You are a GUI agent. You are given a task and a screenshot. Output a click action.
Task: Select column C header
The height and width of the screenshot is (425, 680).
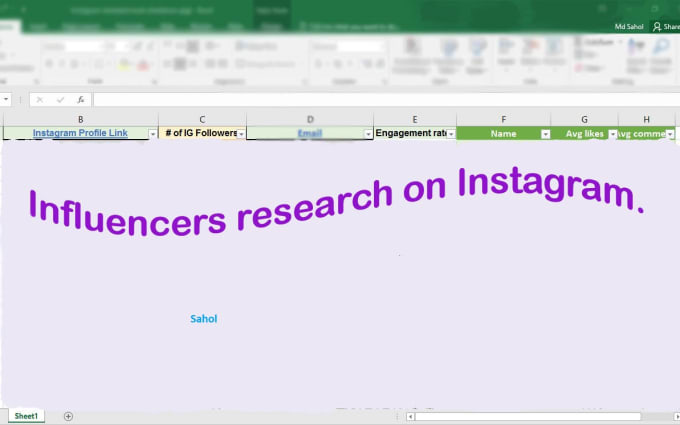click(x=202, y=119)
